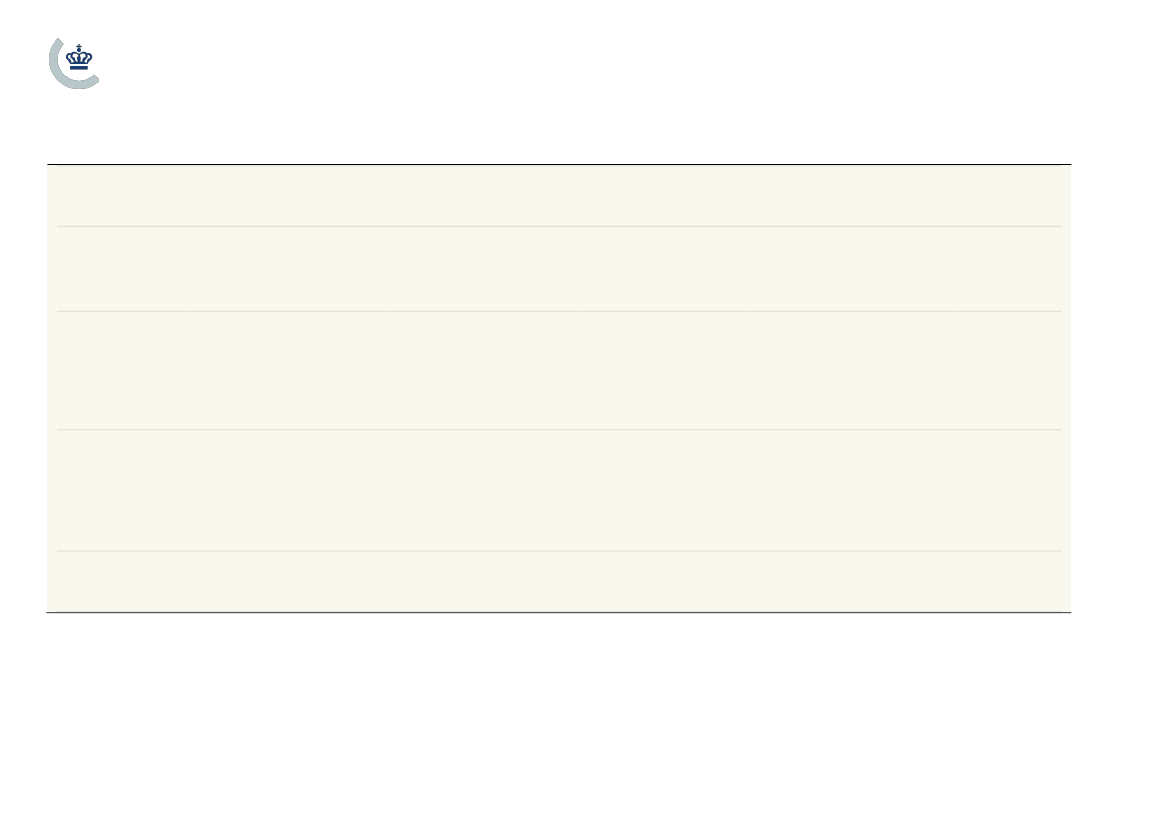1169x827 pixels.
Task: Select the second empty table row
Action: point(558,268)
